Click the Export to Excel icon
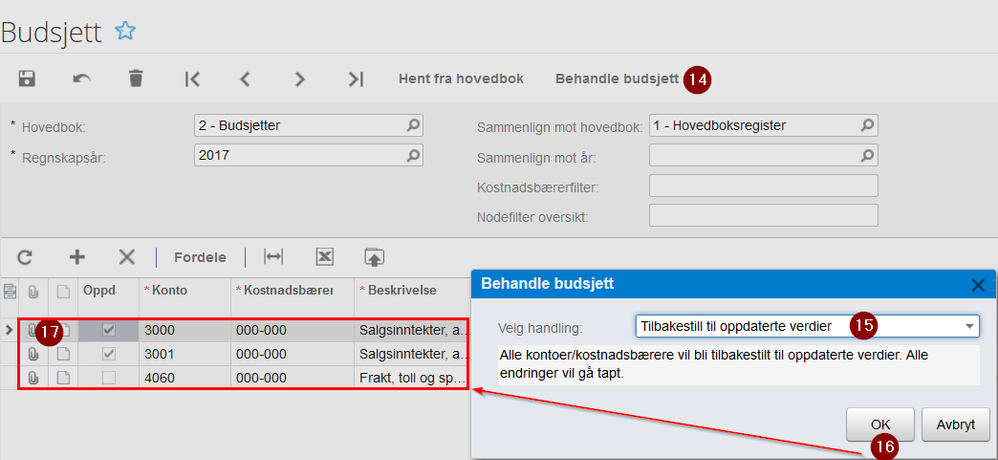The width and height of the screenshot is (998, 460). [324, 257]
